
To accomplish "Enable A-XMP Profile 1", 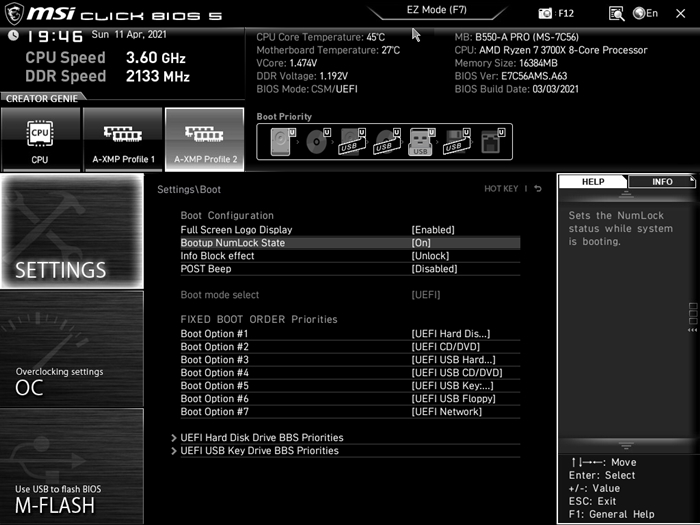I will pos(123,139).
